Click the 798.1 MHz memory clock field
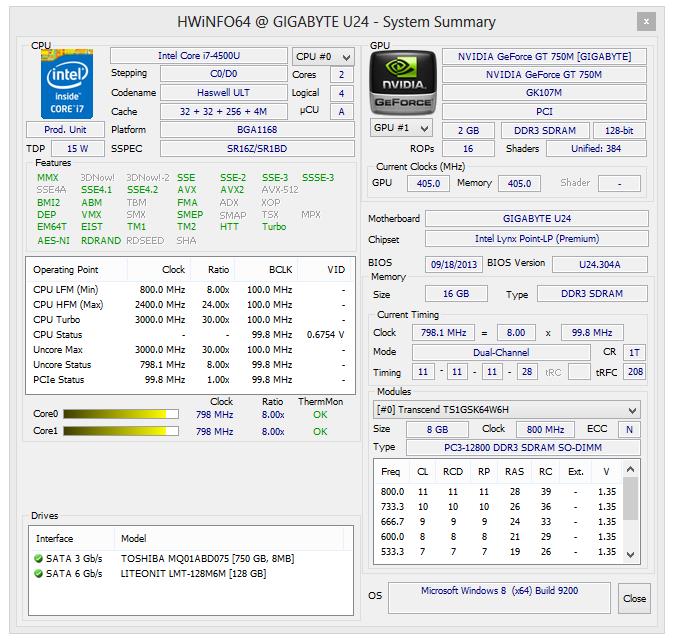 click(443, 332)
